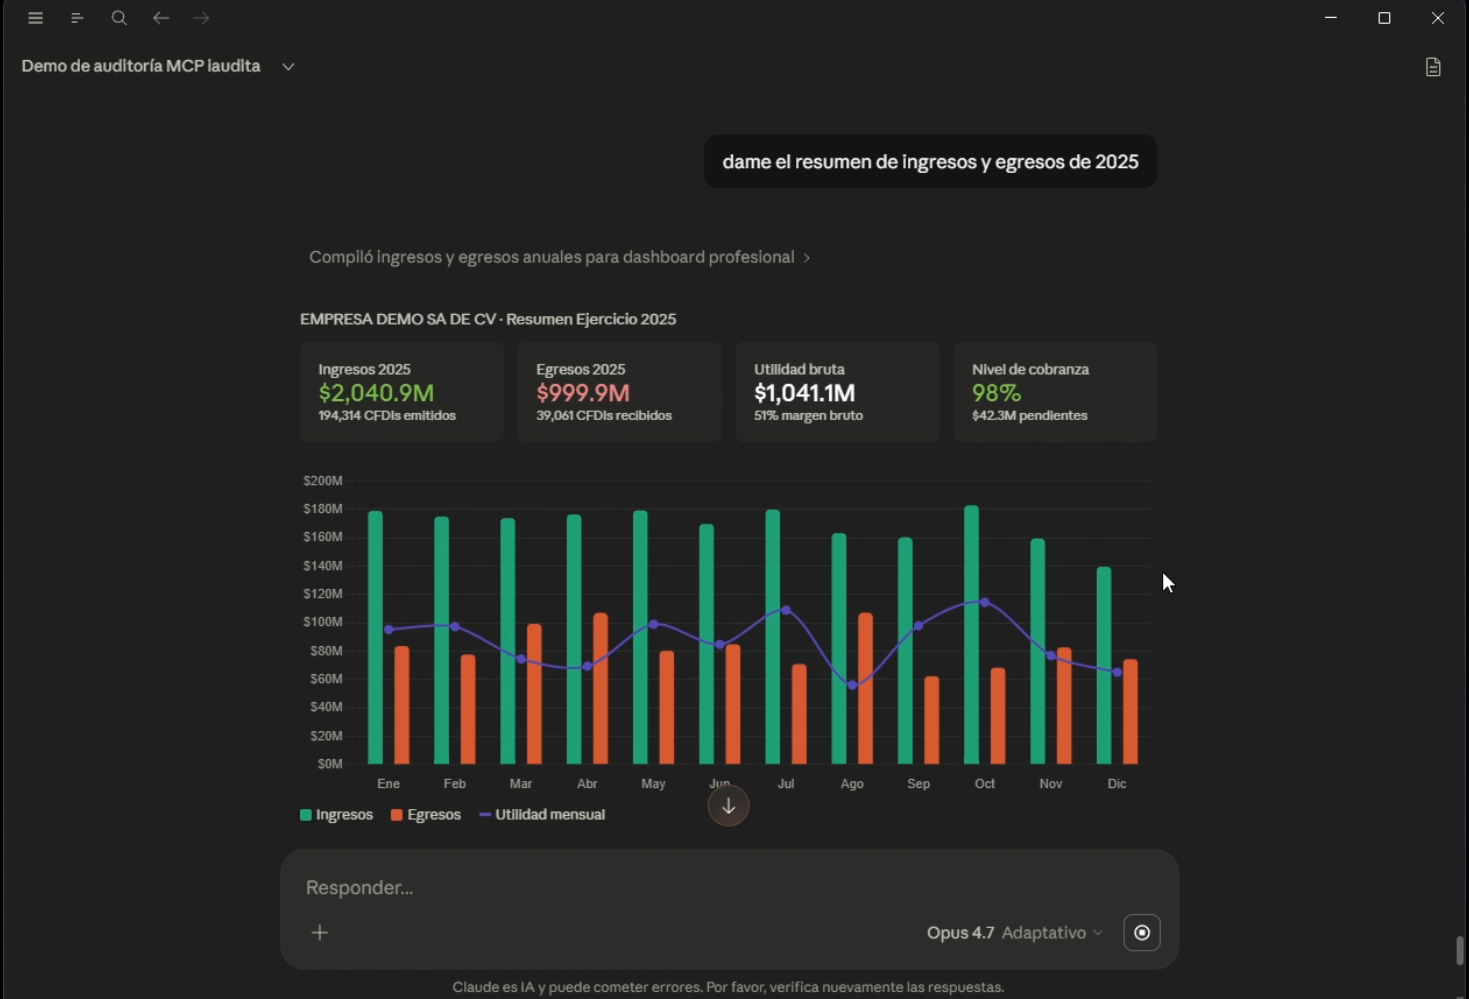Toggle the Ingresos legend item

337,815
